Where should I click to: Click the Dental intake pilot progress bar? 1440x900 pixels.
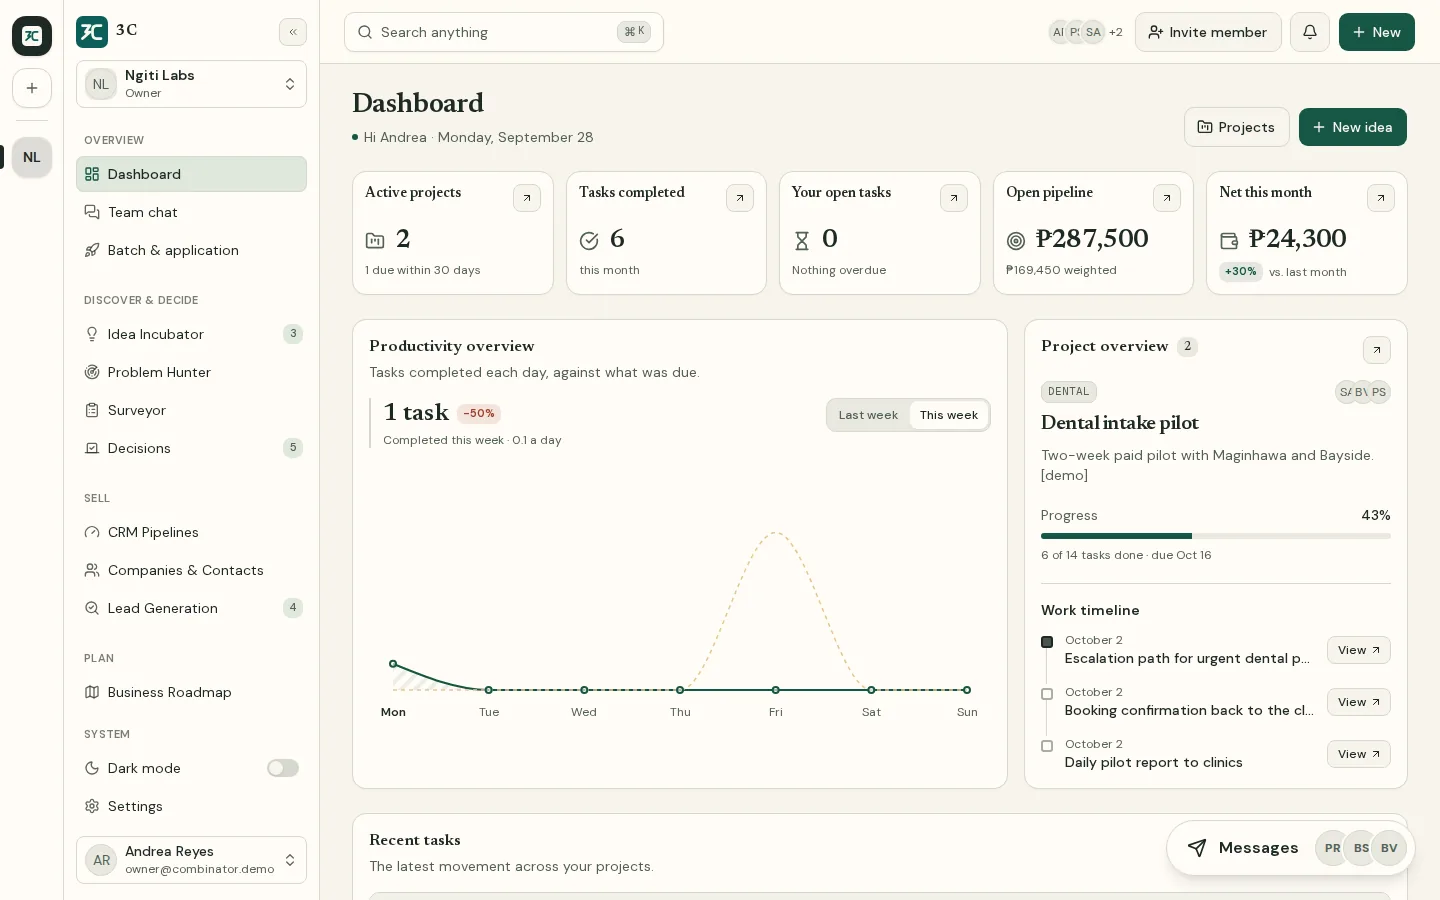(1216, 536)
